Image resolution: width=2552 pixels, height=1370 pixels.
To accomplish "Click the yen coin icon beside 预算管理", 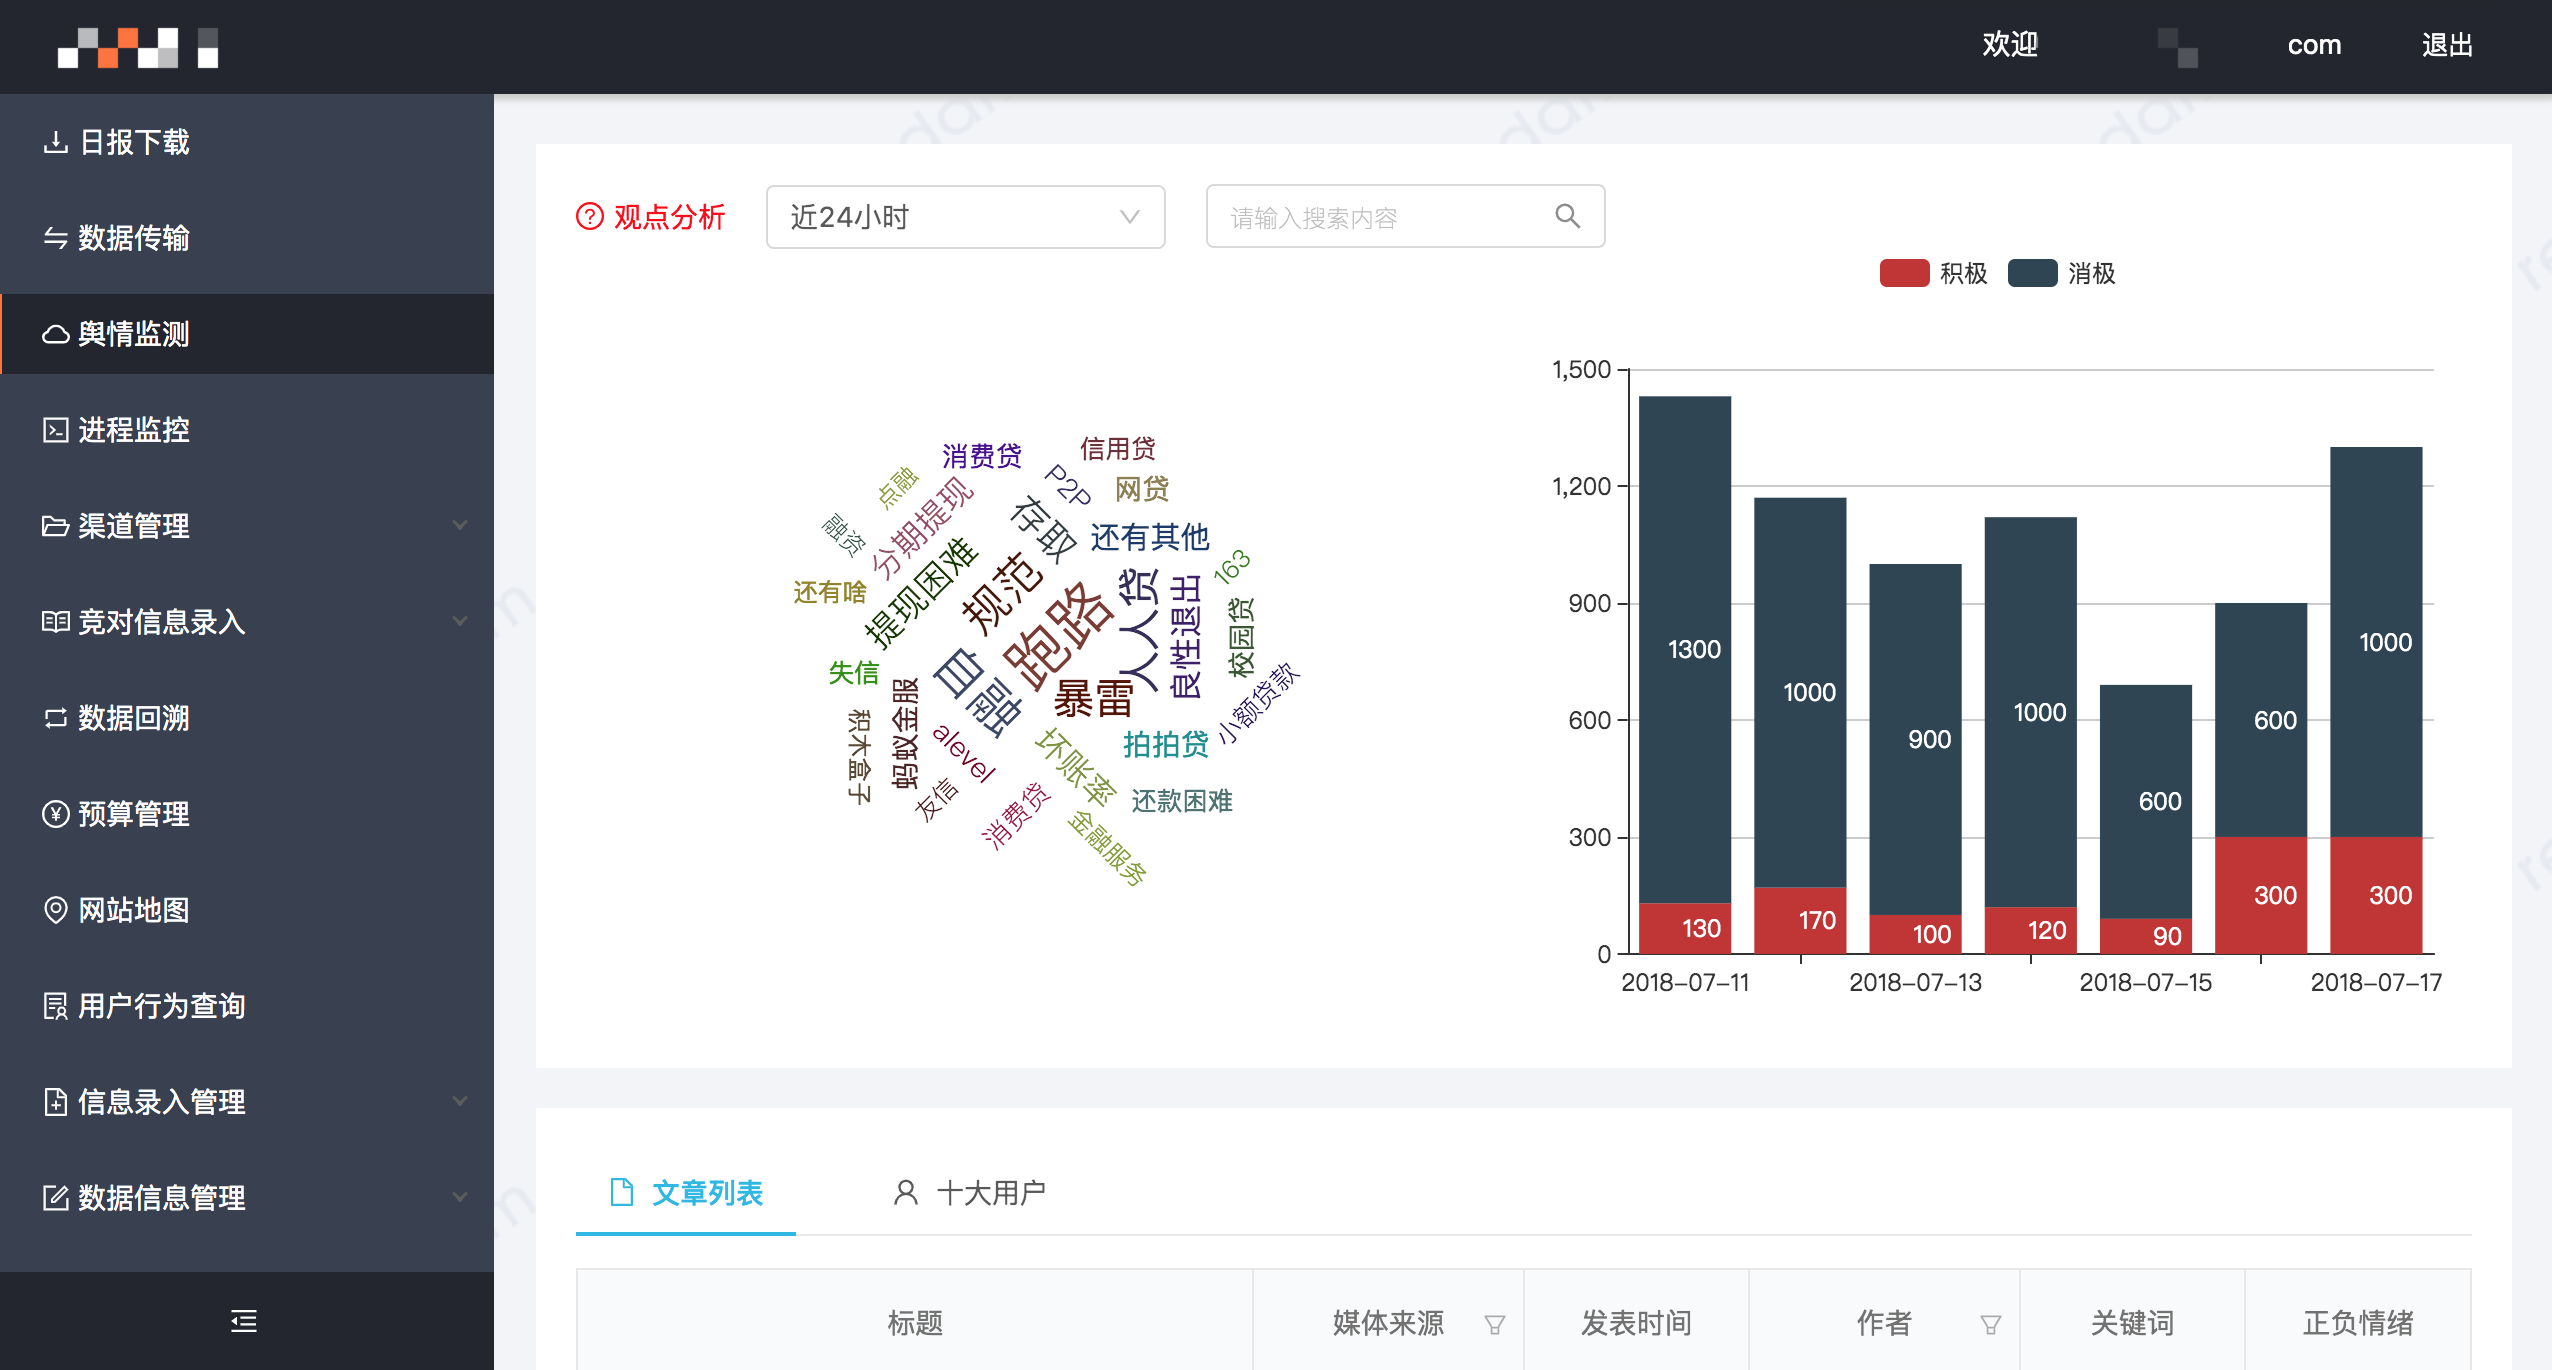I will 56,814.
